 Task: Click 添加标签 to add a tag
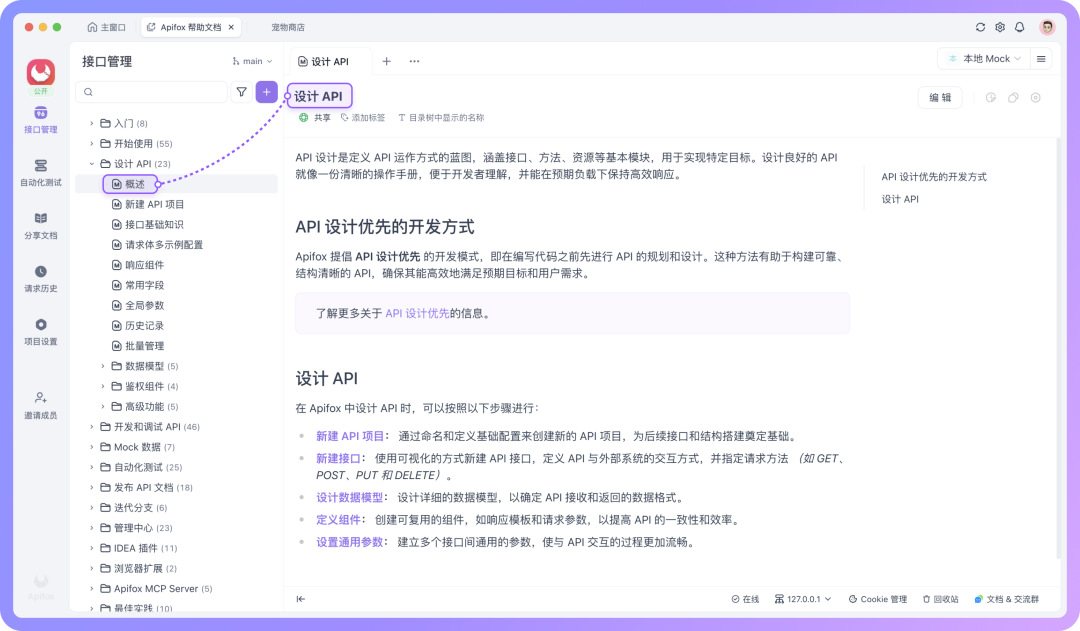[363, 118]
